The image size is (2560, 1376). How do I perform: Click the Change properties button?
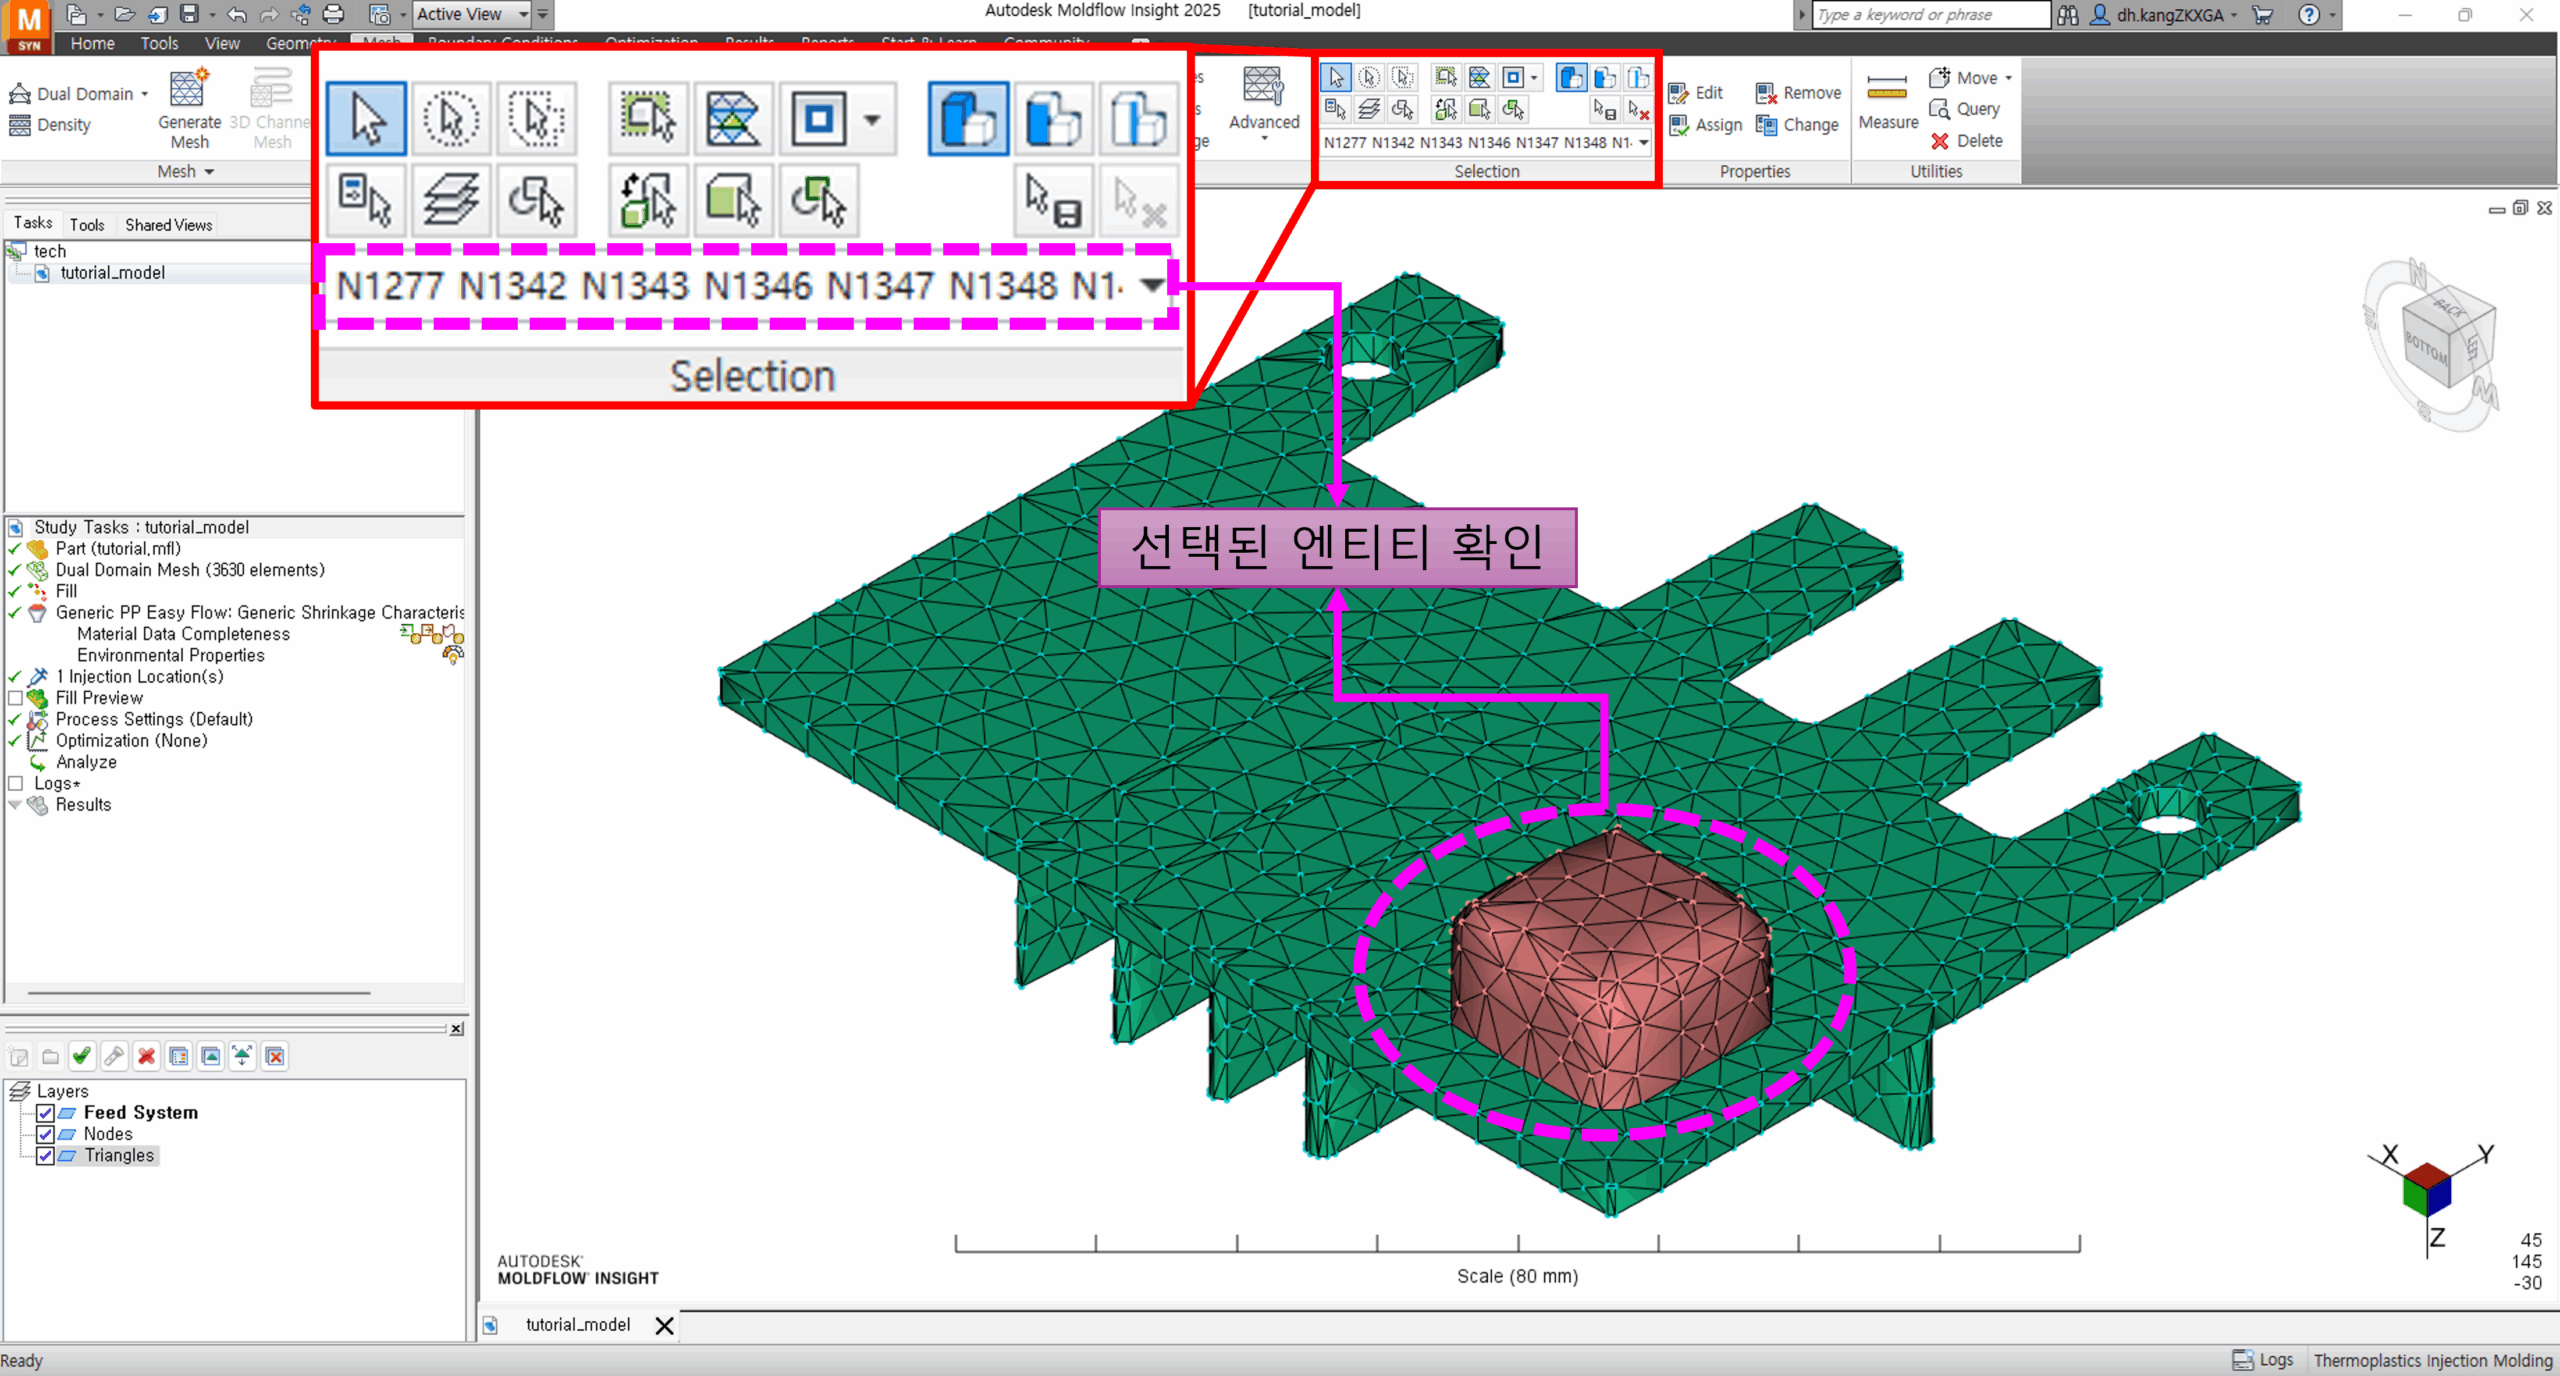[x=1797, y=124]
